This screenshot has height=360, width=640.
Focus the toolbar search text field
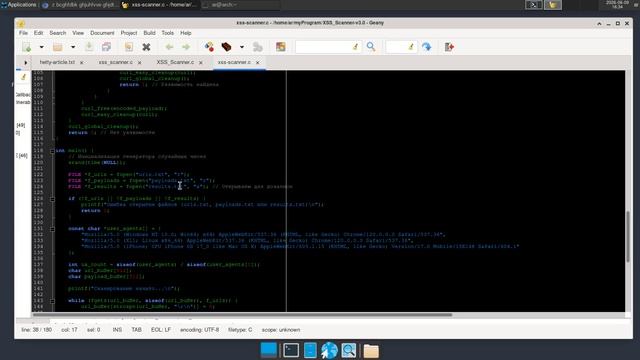click(x=323, y=47)
